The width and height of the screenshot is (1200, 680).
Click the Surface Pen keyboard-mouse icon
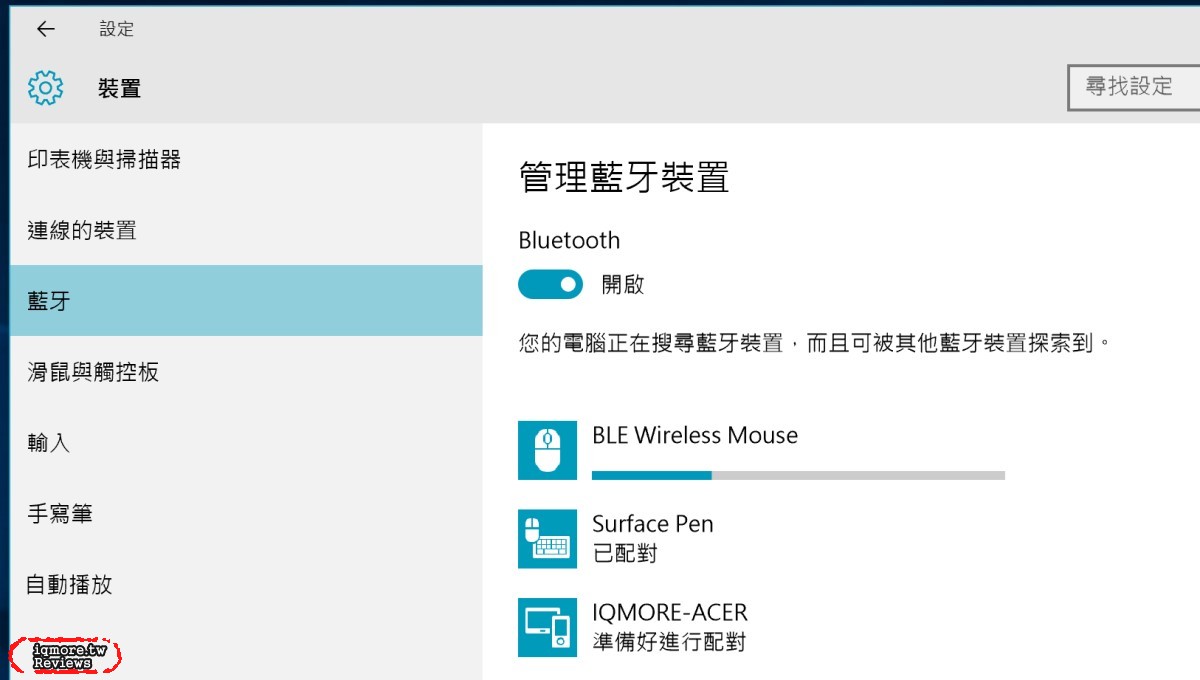tap(547, 539)
